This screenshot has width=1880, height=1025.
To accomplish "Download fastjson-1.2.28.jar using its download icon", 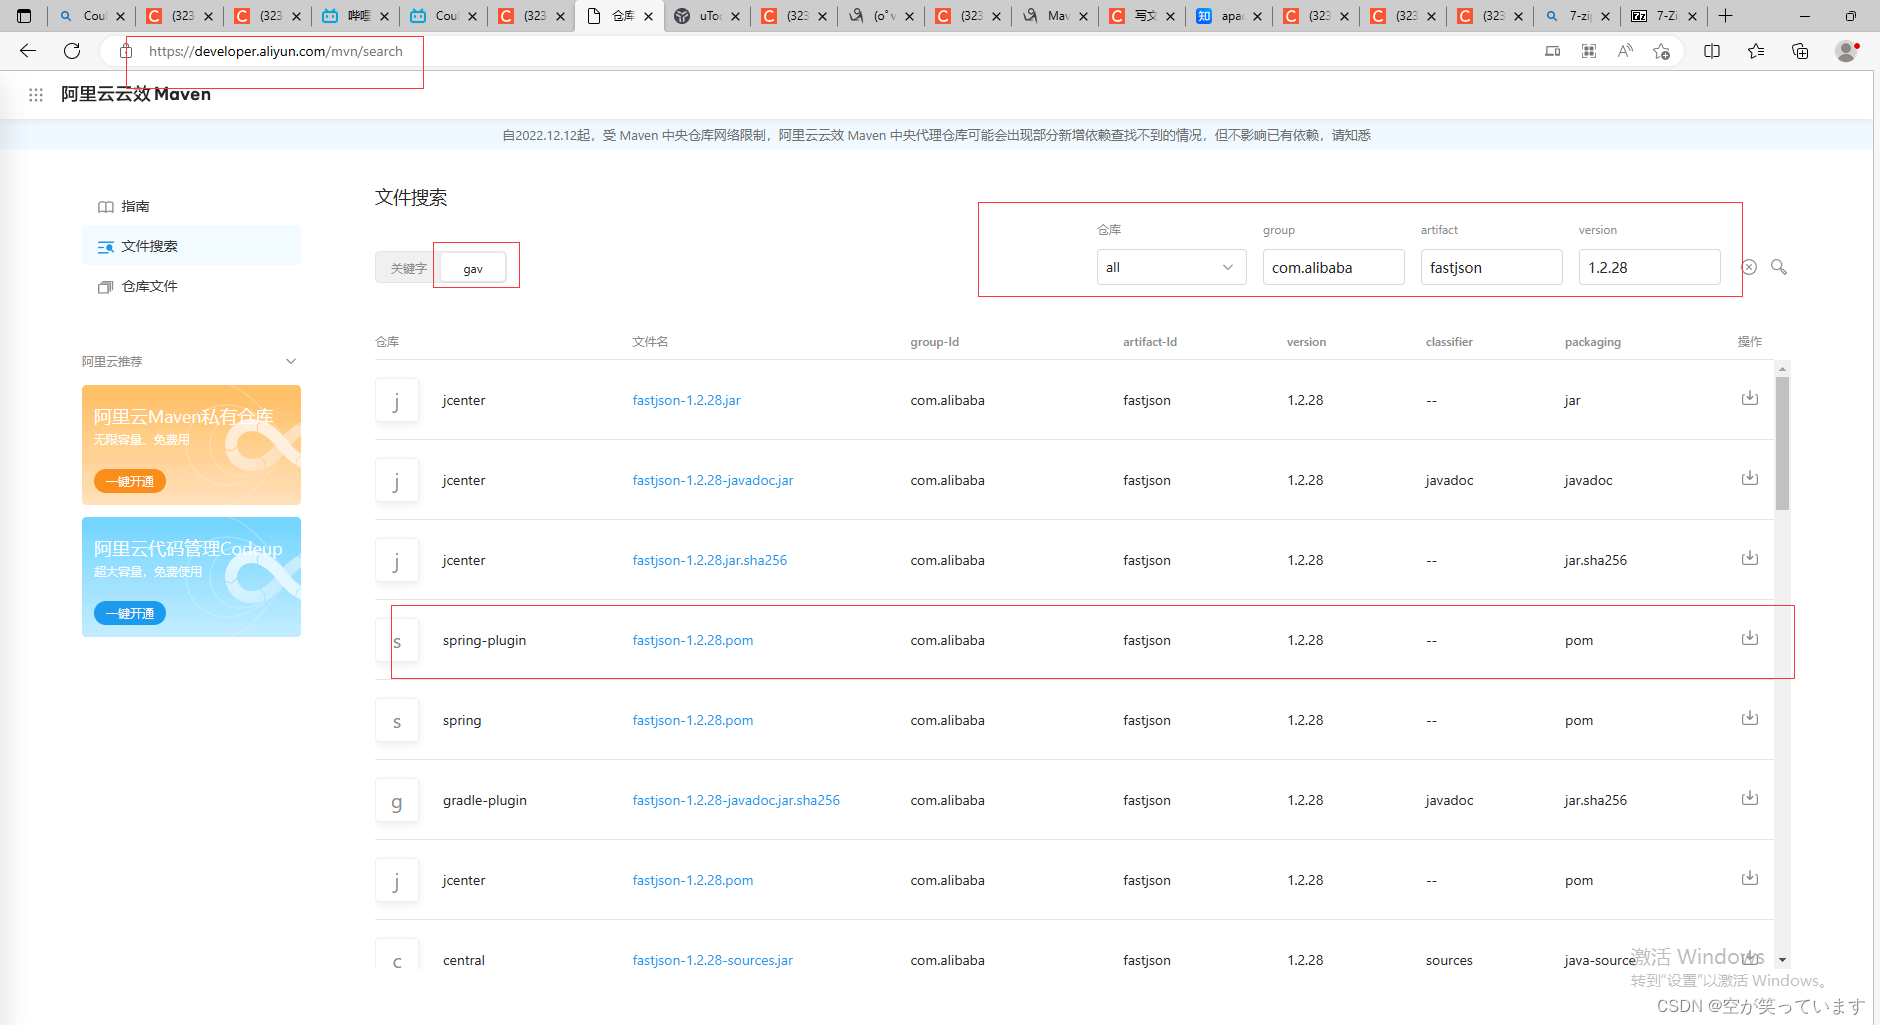I will click(1749, 397).
